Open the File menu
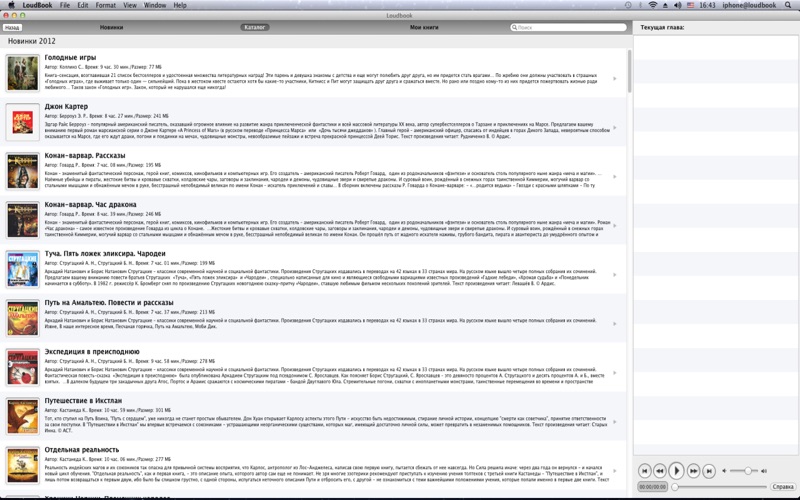Screen dimensions: 800x500 (65, 5)
